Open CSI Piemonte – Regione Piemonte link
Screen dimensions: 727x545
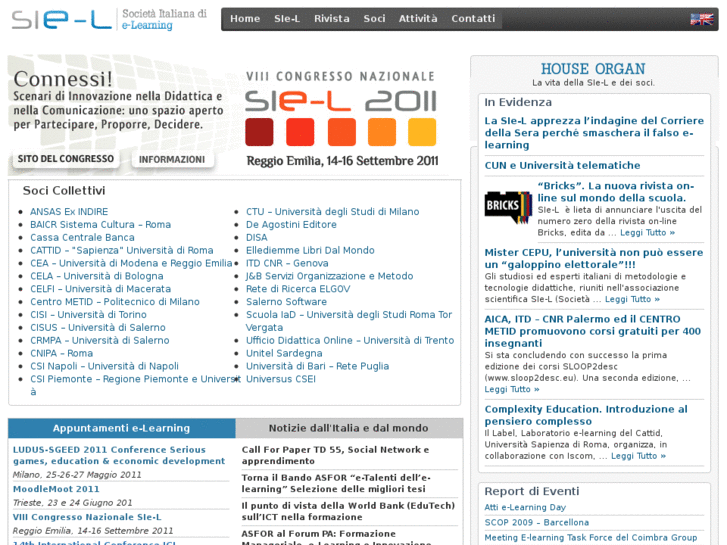(135, 379)
